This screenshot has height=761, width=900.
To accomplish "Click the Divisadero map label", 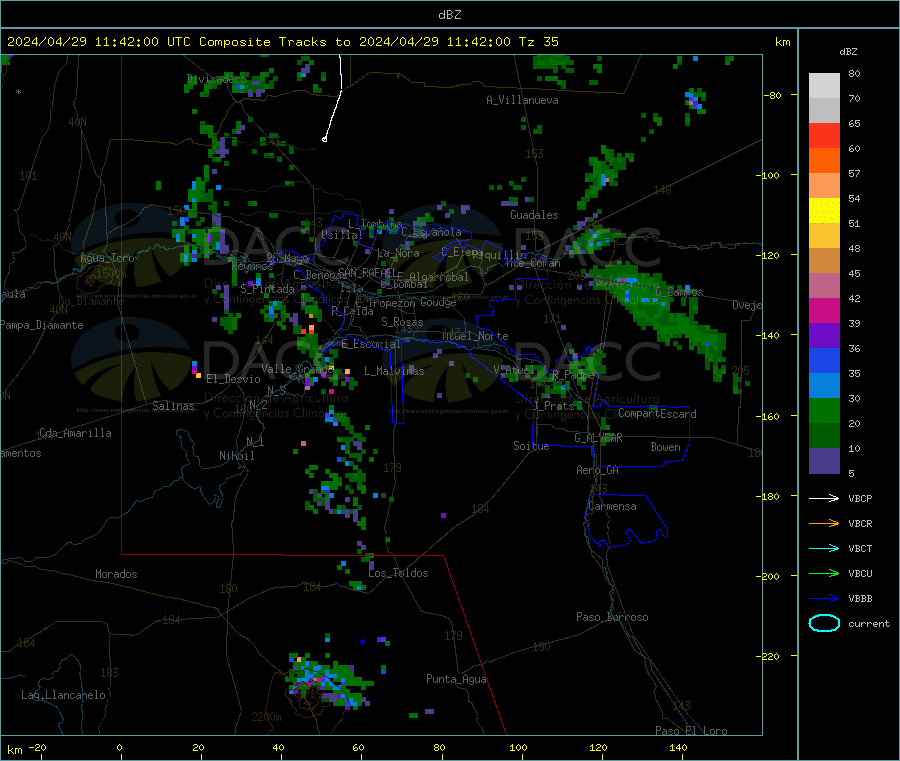I will click(x=216, y=79).
